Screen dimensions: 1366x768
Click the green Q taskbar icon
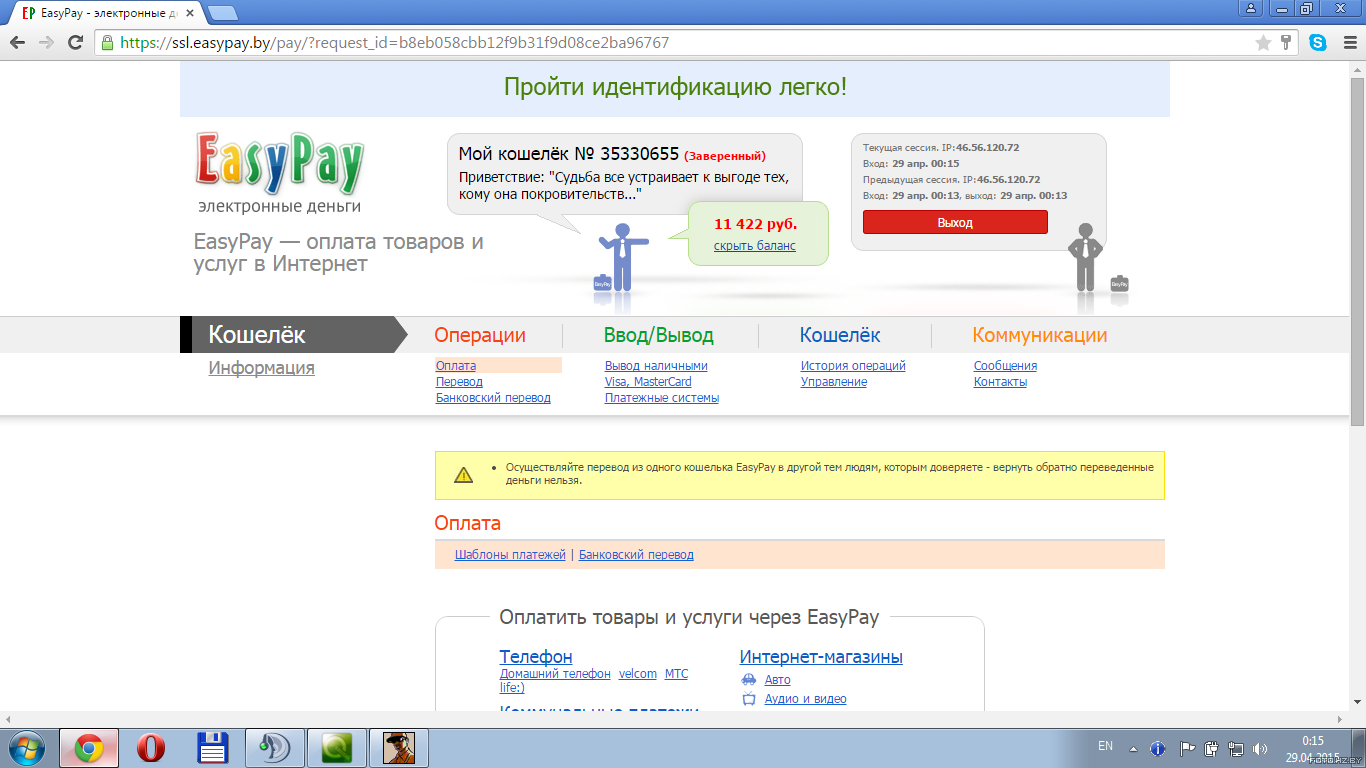[337, 748]
